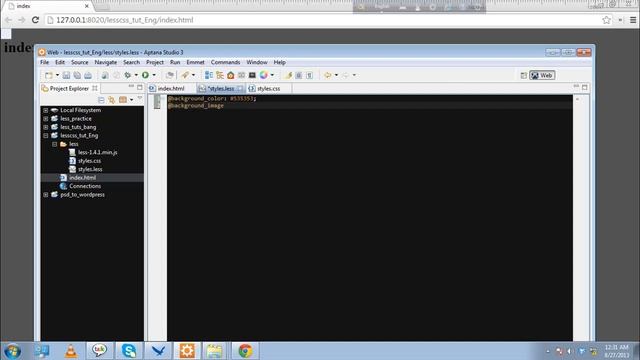Click the color wheel Themes icon
Image resolution: width=640 pixels, height=360 pixels.
pos(264,75)
